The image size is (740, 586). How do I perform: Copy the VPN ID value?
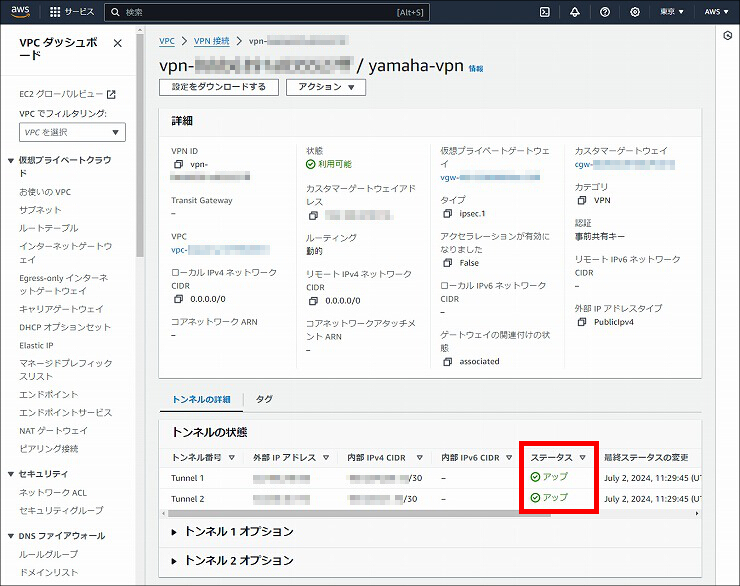click(178, 164)
